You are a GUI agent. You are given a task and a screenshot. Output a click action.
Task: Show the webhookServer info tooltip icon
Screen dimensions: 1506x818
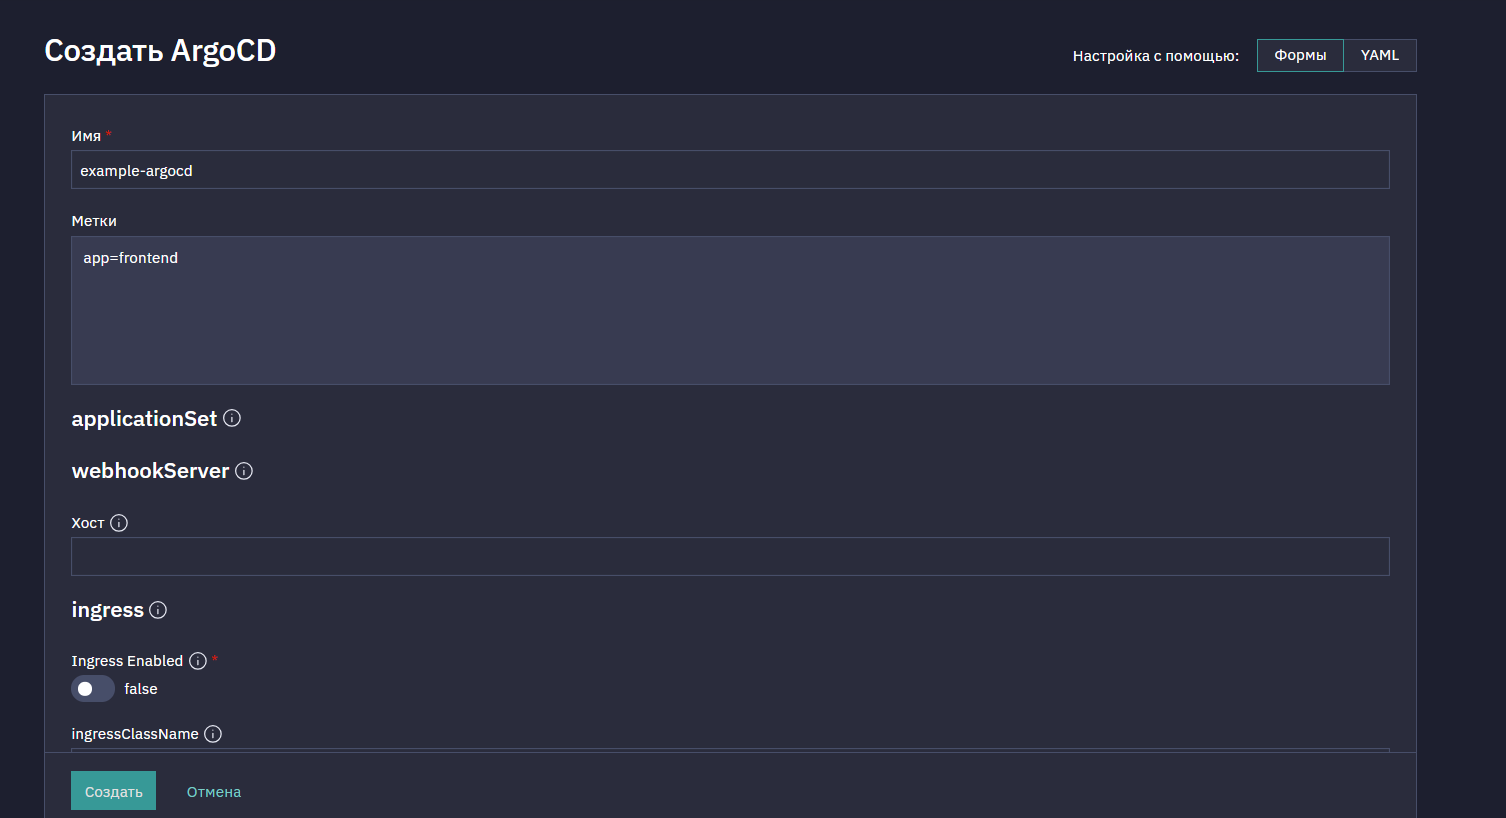(244, 471)
